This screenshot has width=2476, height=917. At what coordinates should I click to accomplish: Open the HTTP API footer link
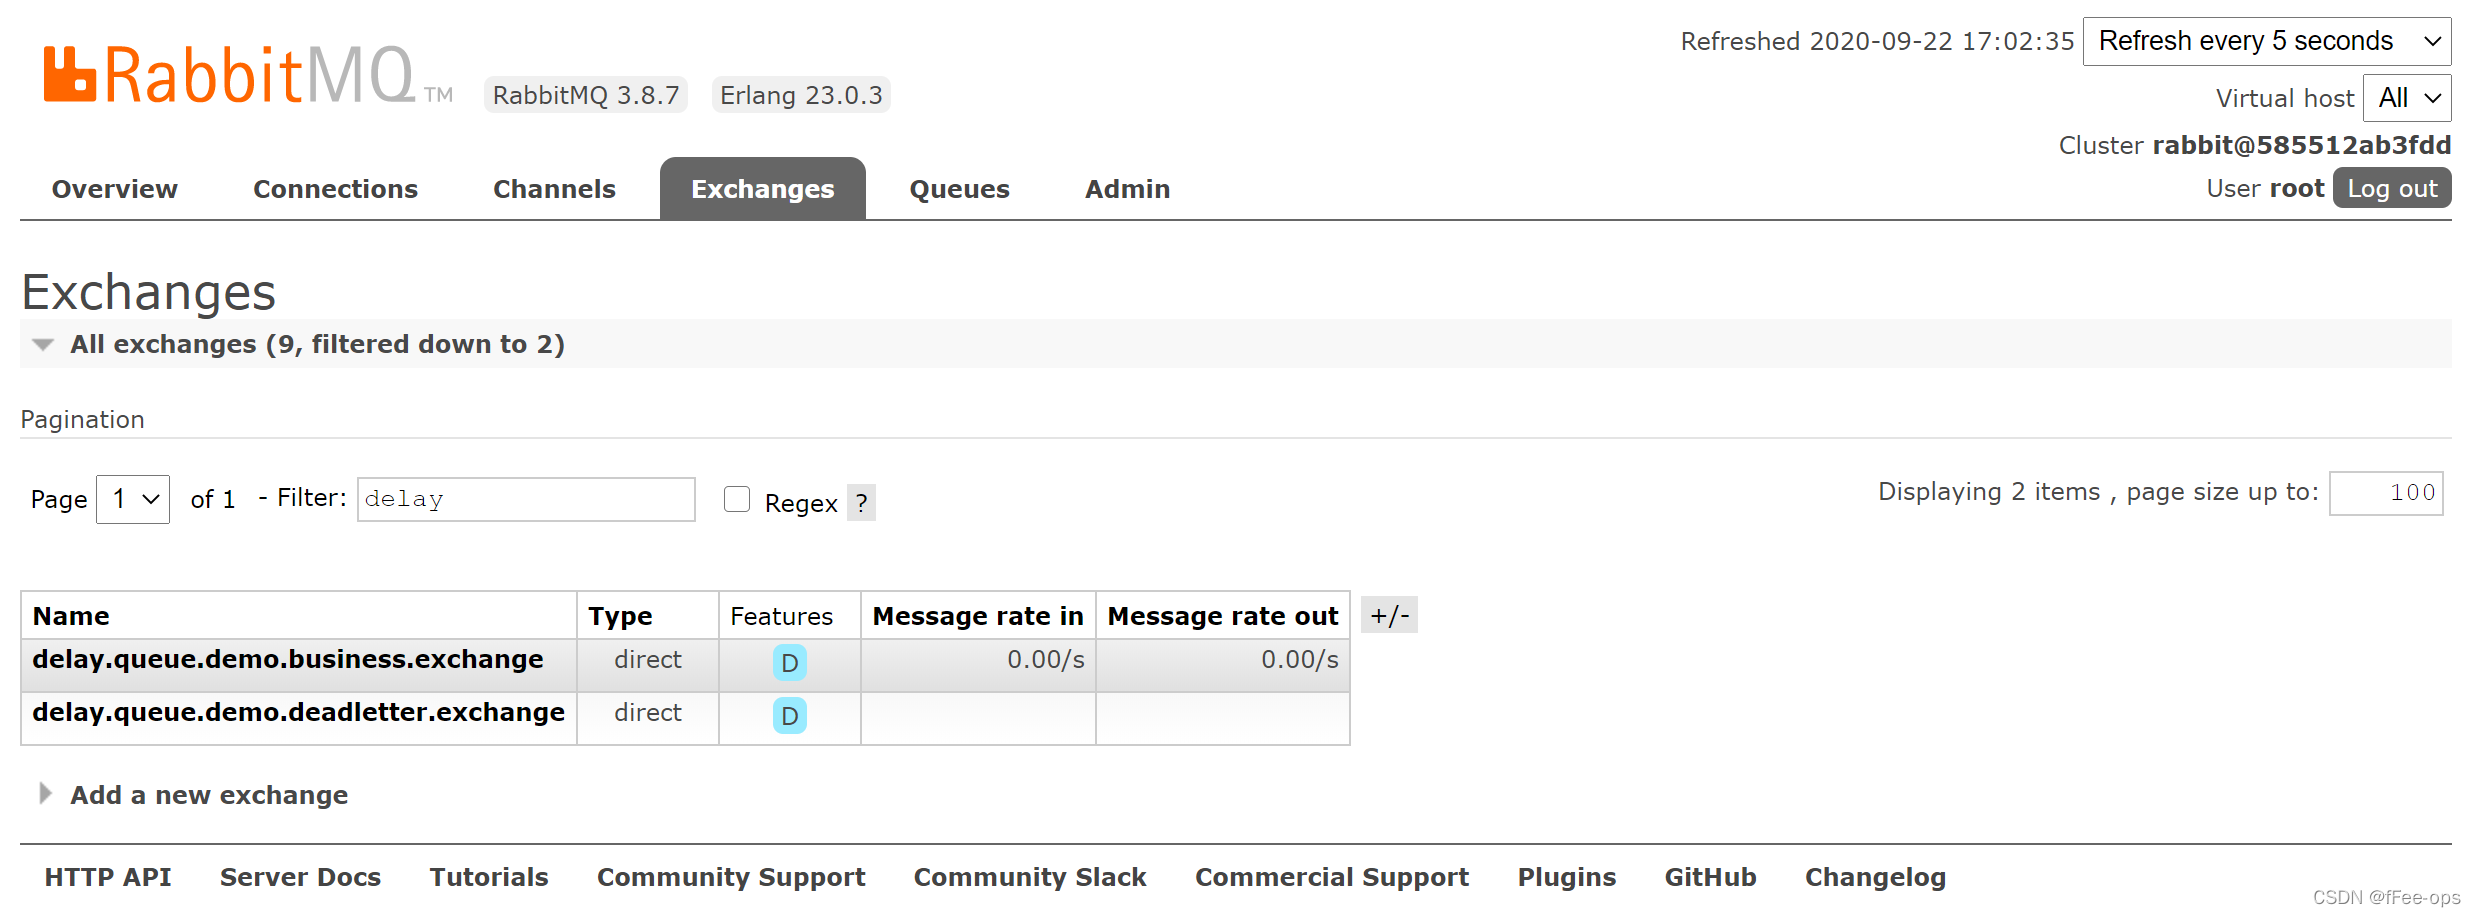(108, 877)
